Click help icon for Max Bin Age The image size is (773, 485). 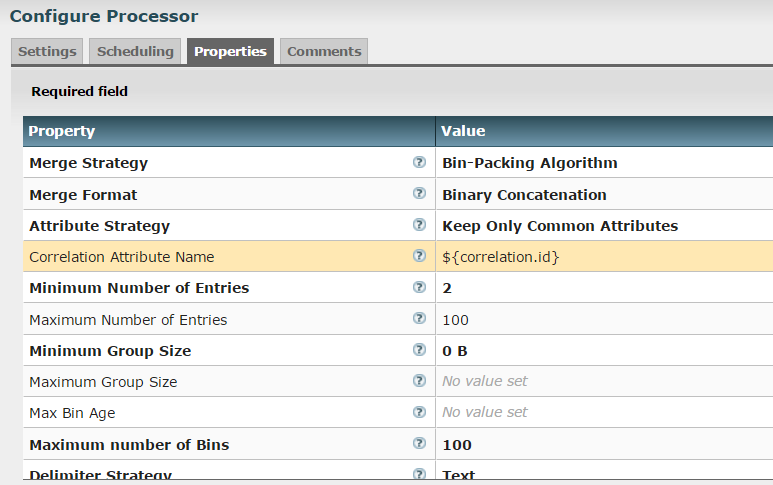pos(419,412)
